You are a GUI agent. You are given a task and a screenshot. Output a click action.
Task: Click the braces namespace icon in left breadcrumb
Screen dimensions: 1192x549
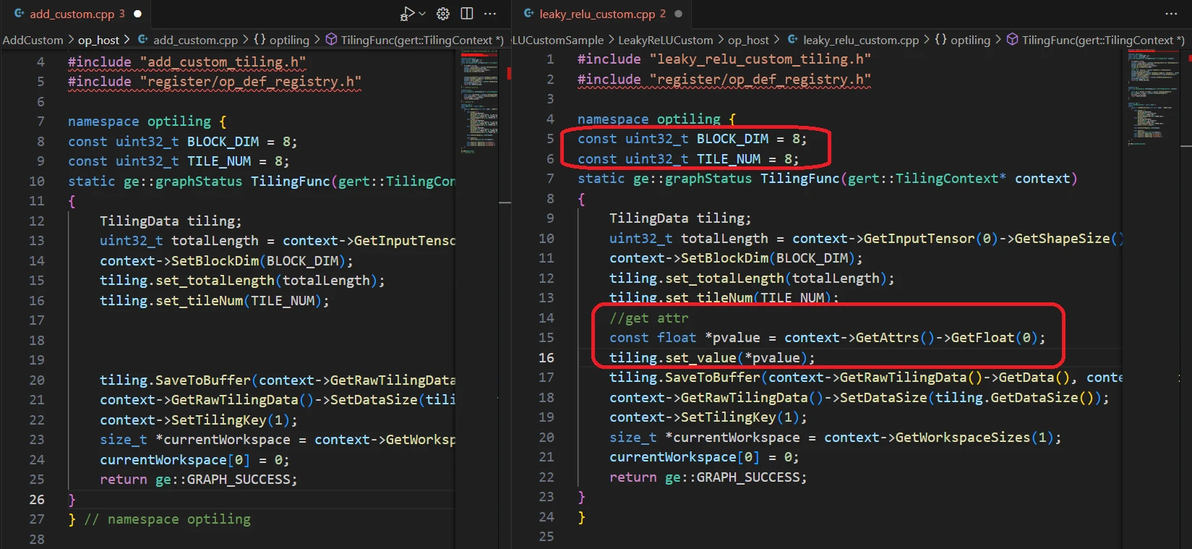[x=259, y=40]
